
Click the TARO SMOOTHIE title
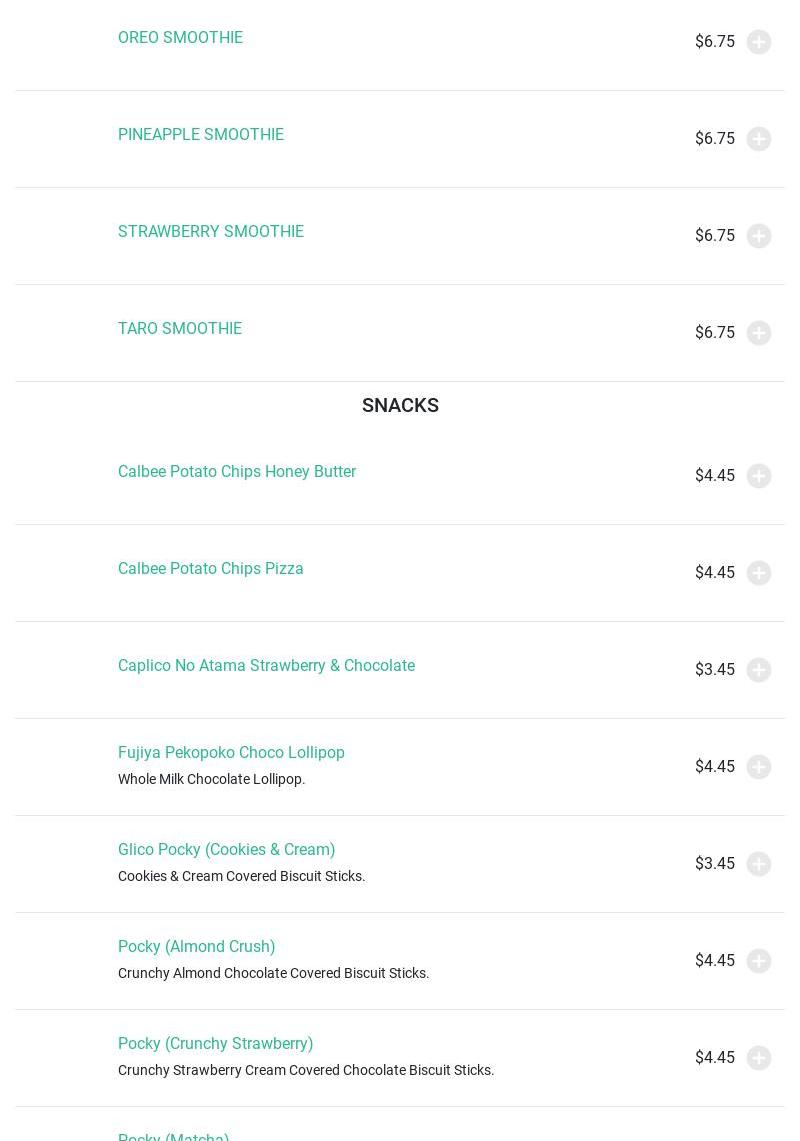(x=180, y=329)
